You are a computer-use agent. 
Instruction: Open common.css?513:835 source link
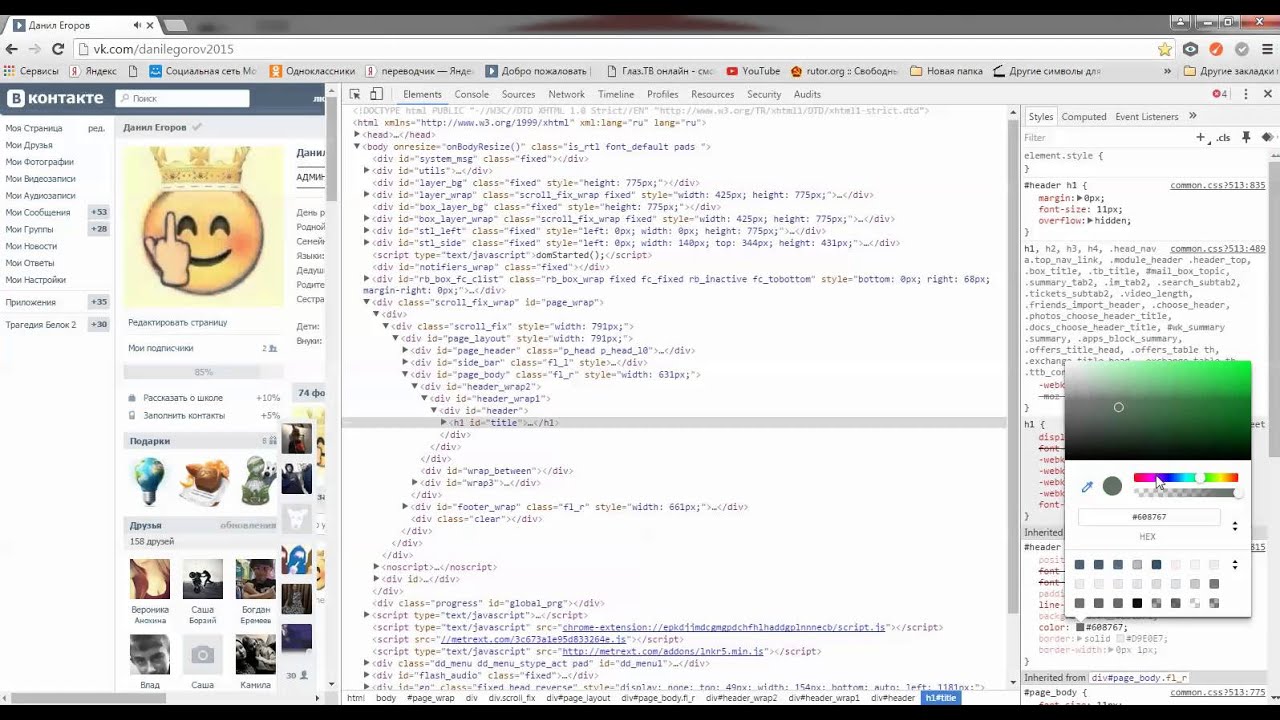tap(1217, 186)
